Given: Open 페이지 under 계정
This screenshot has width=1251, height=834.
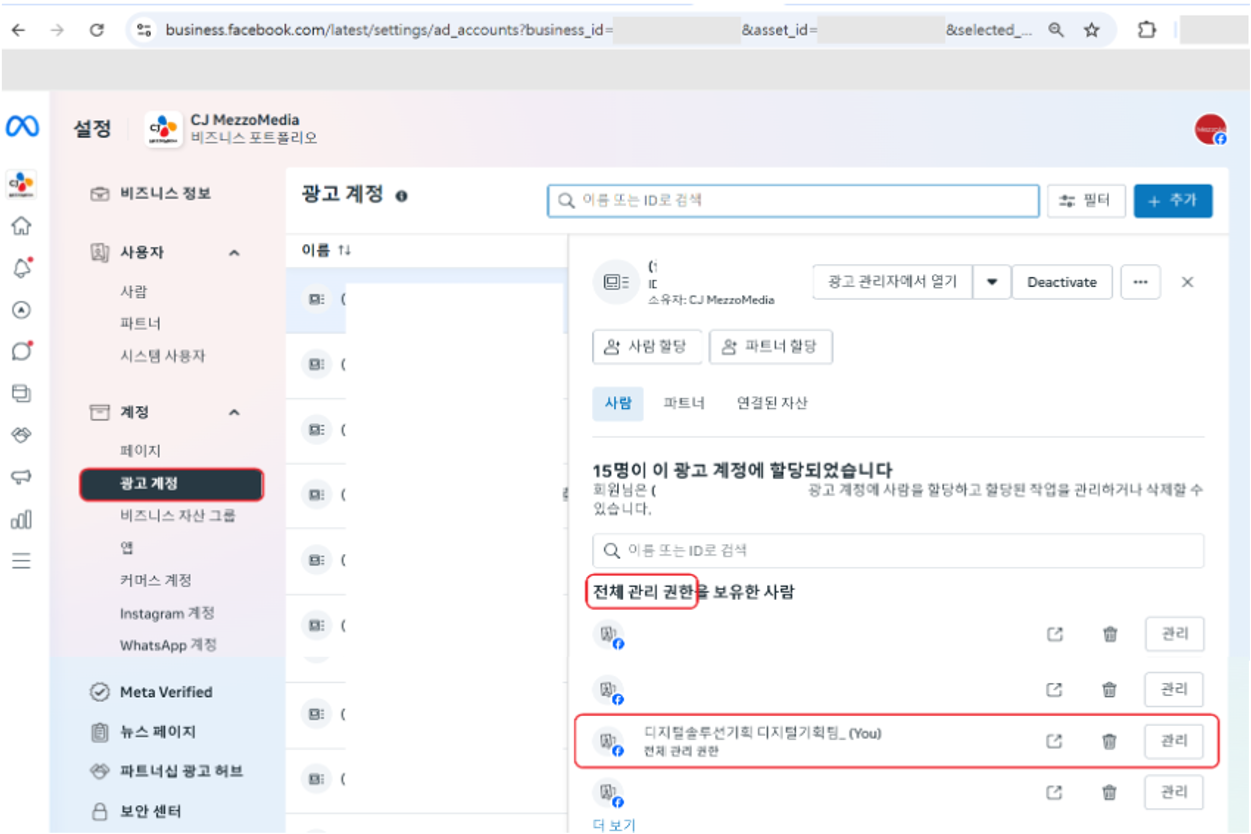Looking at the screenshot, I should point(140,451).
